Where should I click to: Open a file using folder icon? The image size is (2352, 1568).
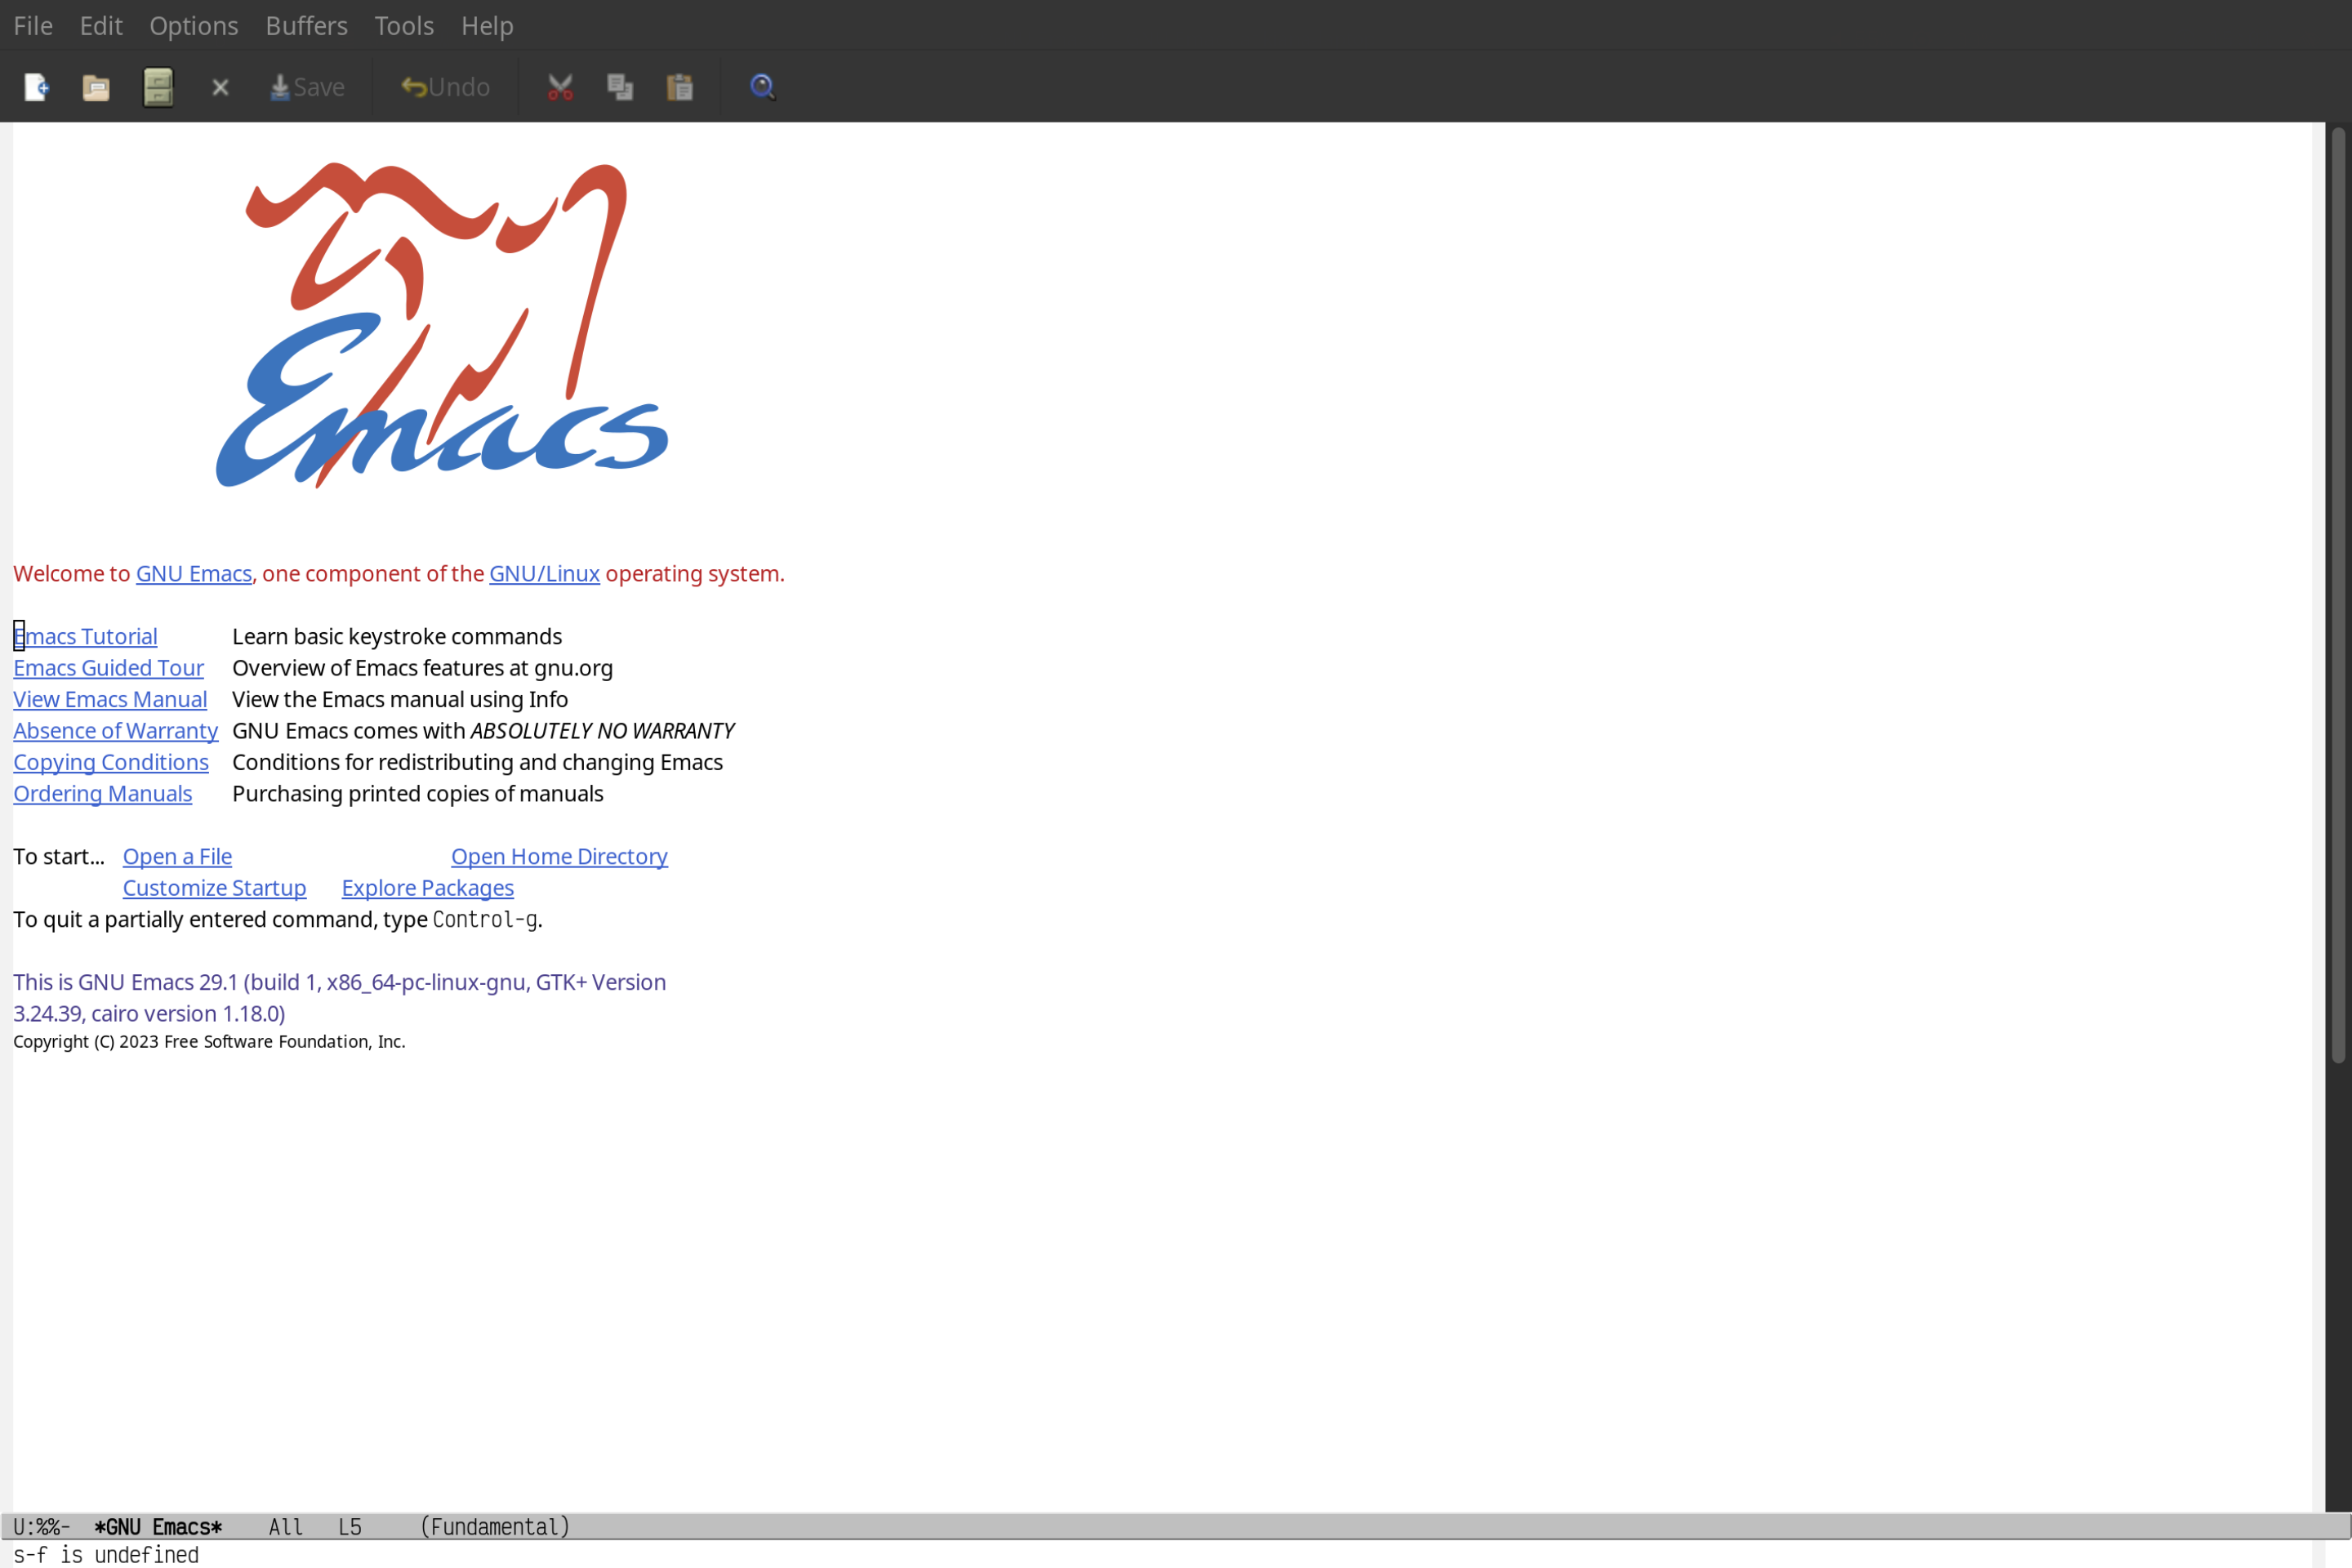[x=96, y=86]
